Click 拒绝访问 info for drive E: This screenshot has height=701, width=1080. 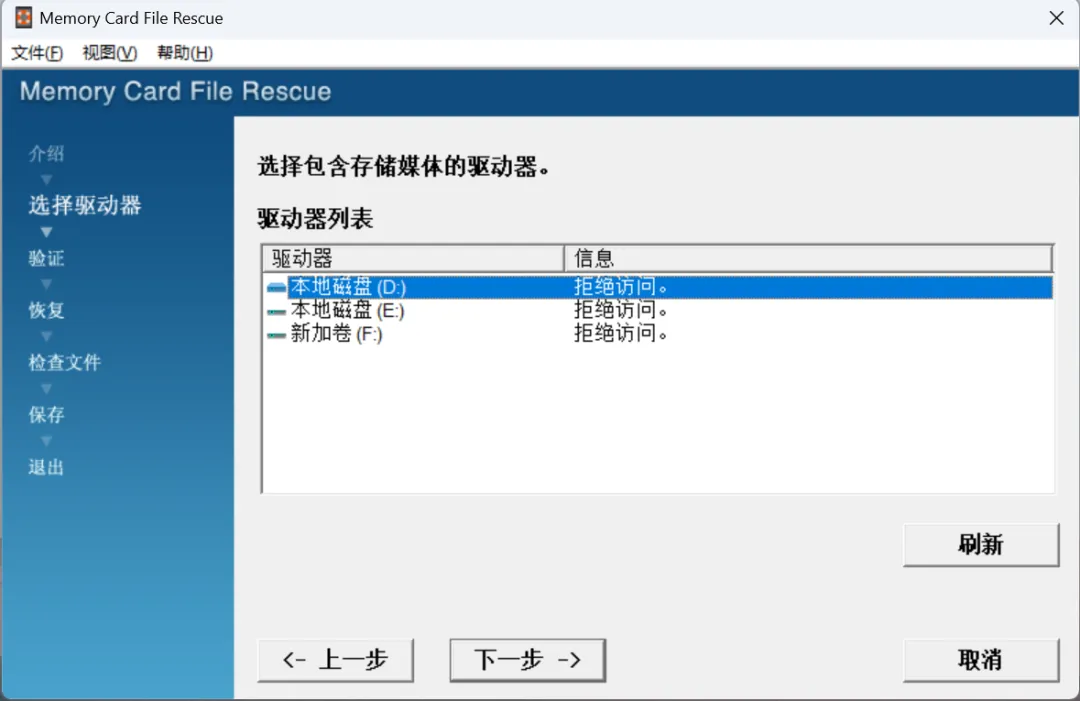621,311
